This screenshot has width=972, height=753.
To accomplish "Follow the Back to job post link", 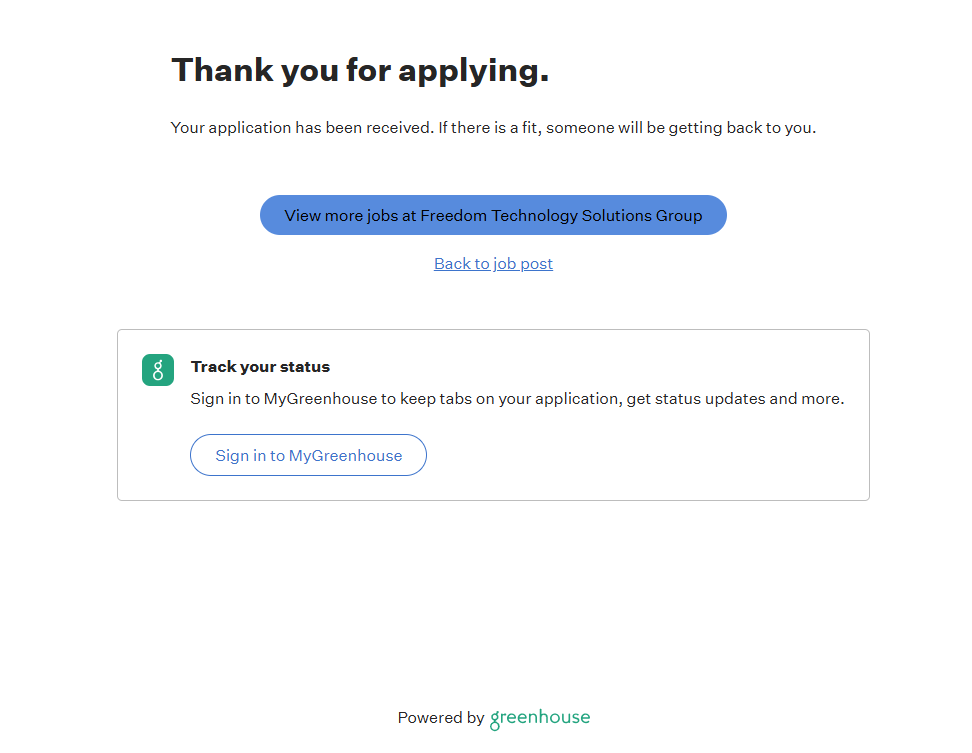I will click(x=493, y=264).
